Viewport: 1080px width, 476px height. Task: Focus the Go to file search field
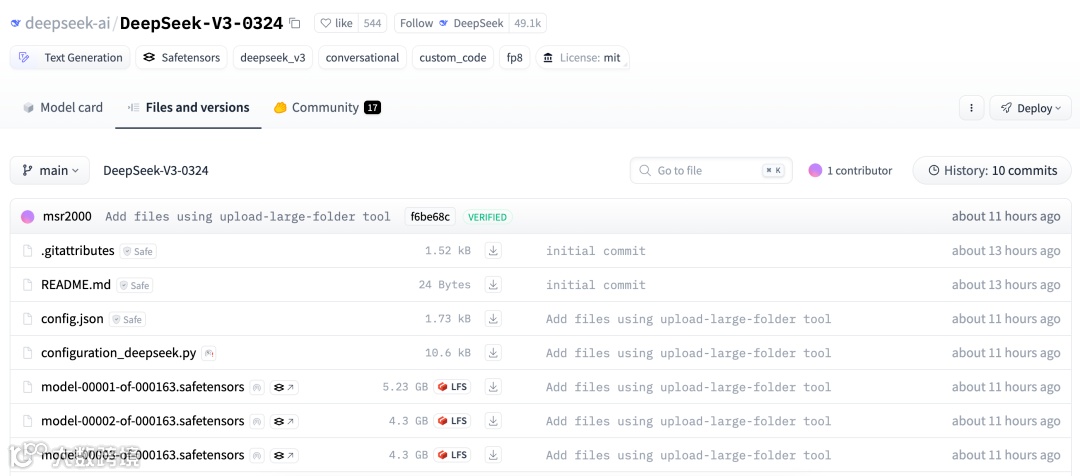pos(711,170)
